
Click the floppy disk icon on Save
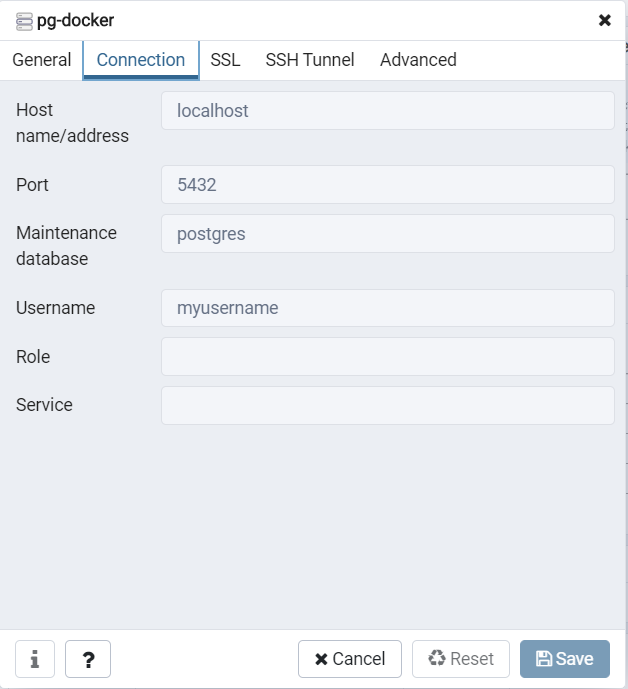coord(544,658)
